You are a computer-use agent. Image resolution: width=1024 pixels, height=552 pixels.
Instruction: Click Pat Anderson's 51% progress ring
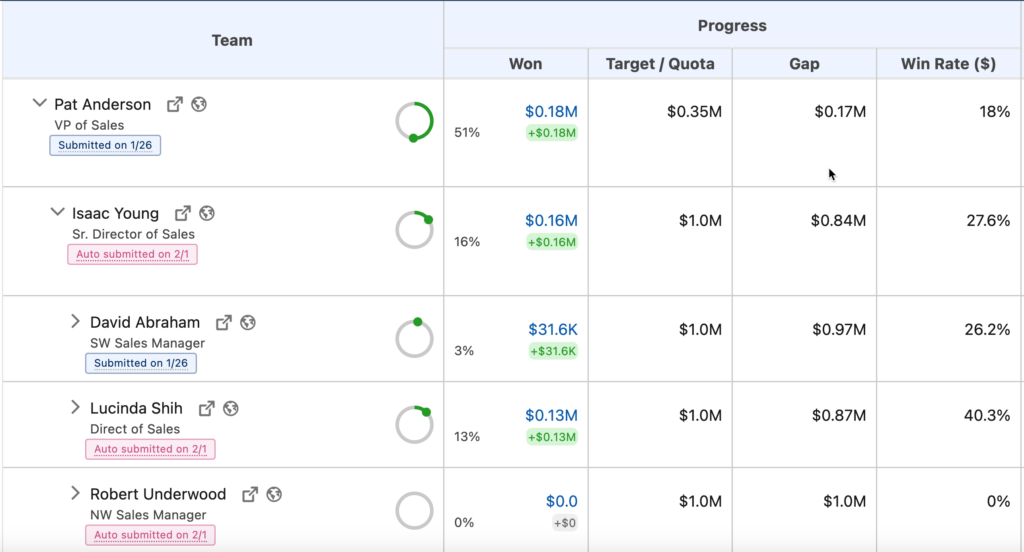coord(414,121)
